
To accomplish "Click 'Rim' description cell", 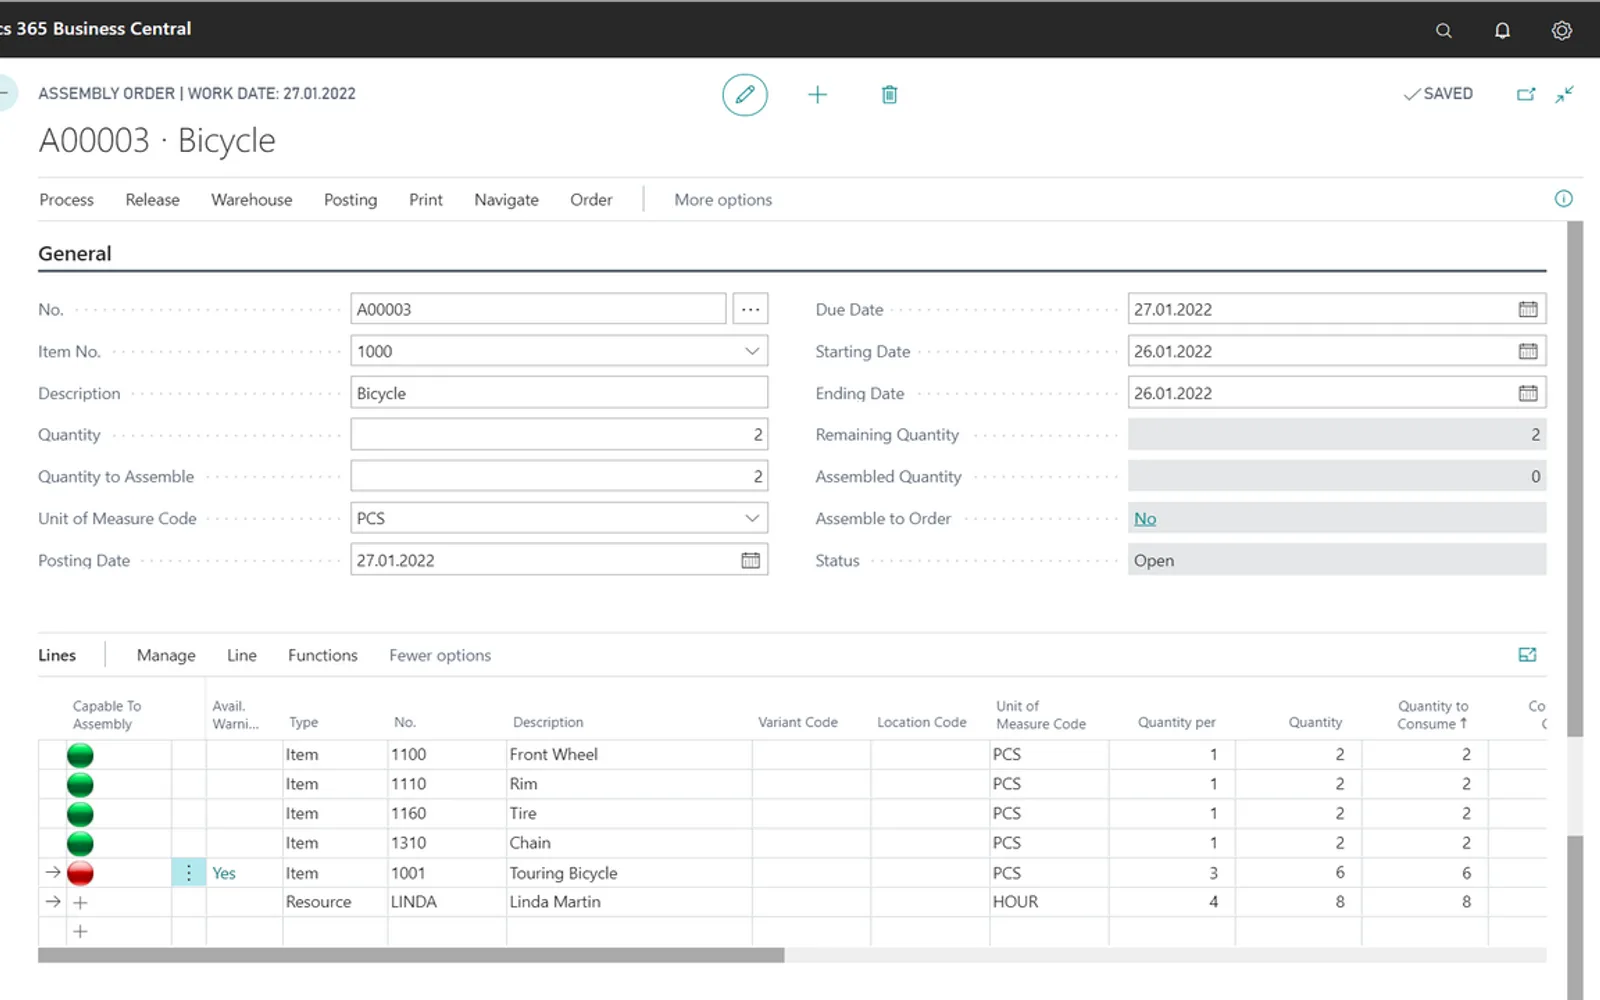I will [x=629, y=784].
